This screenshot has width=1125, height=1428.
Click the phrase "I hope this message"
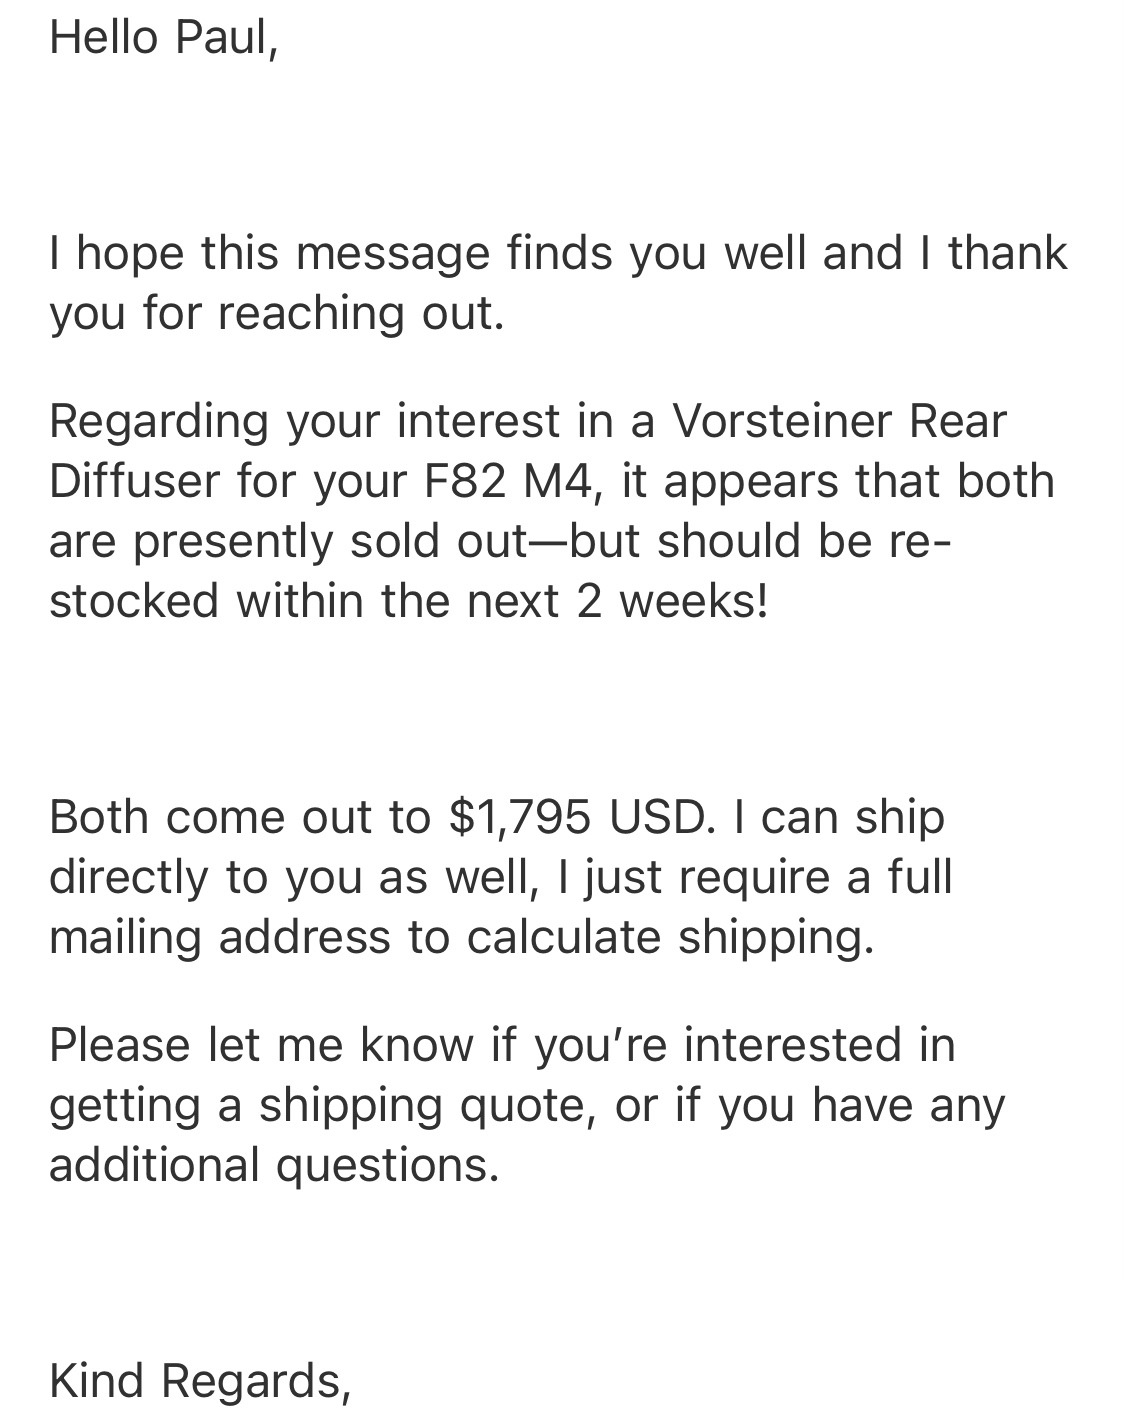[269, 253]
